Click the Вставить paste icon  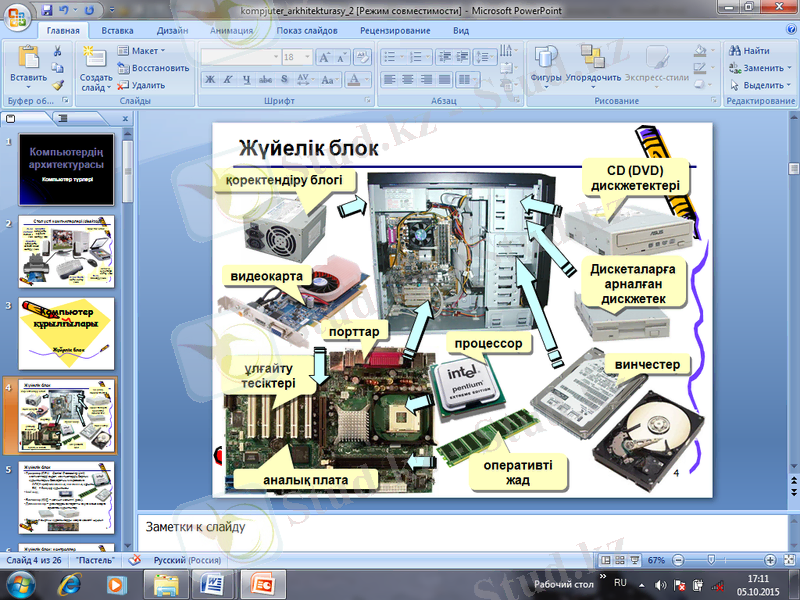27,56
